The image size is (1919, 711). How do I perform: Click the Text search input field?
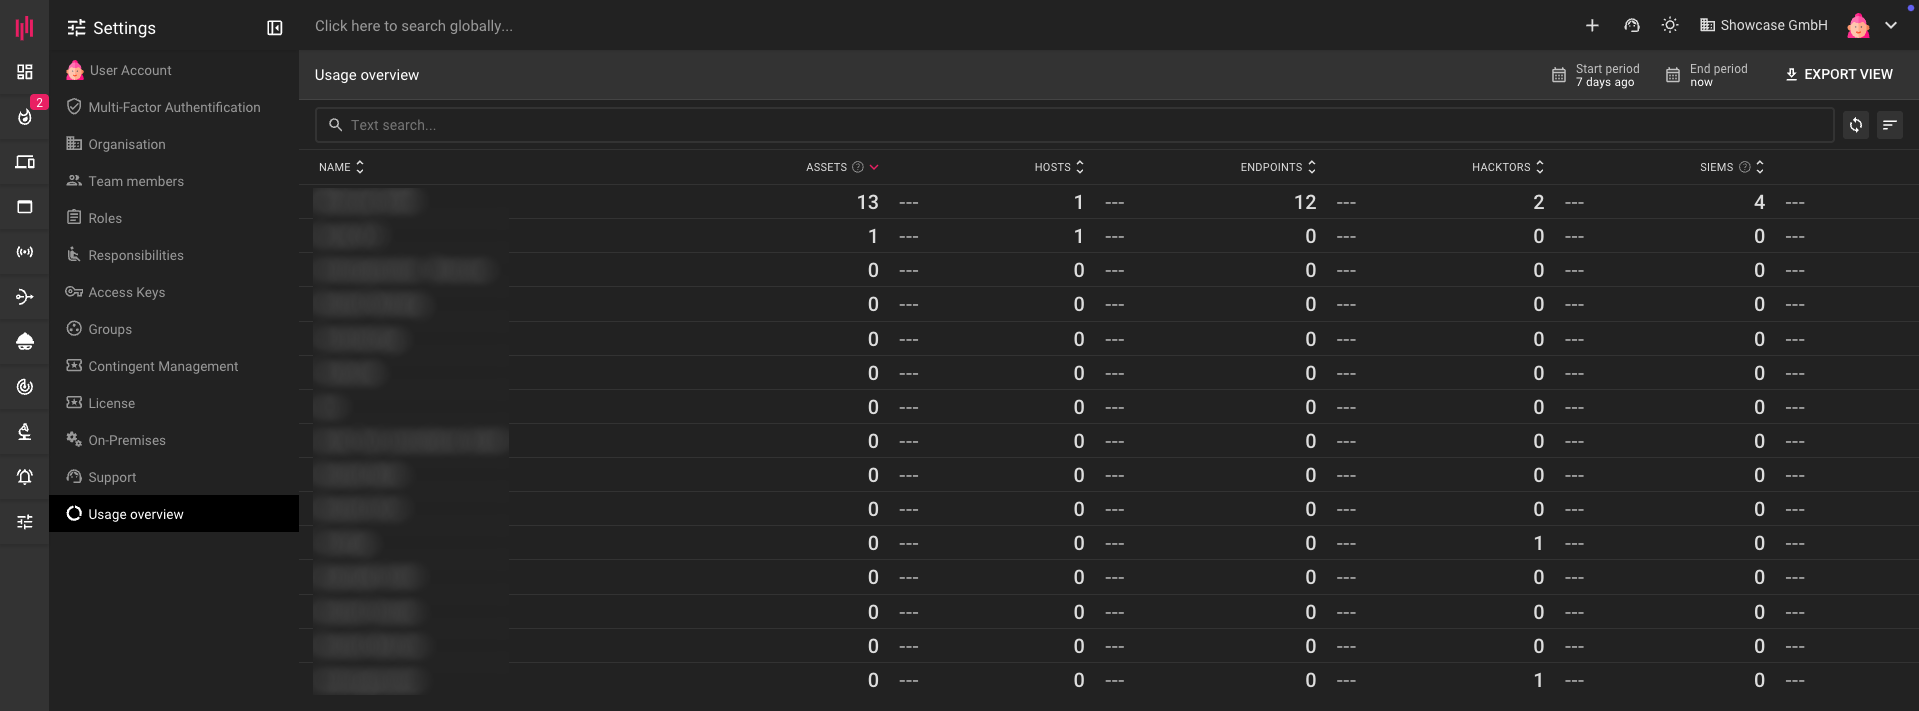pyautogui.click(x=1080, y=125)
